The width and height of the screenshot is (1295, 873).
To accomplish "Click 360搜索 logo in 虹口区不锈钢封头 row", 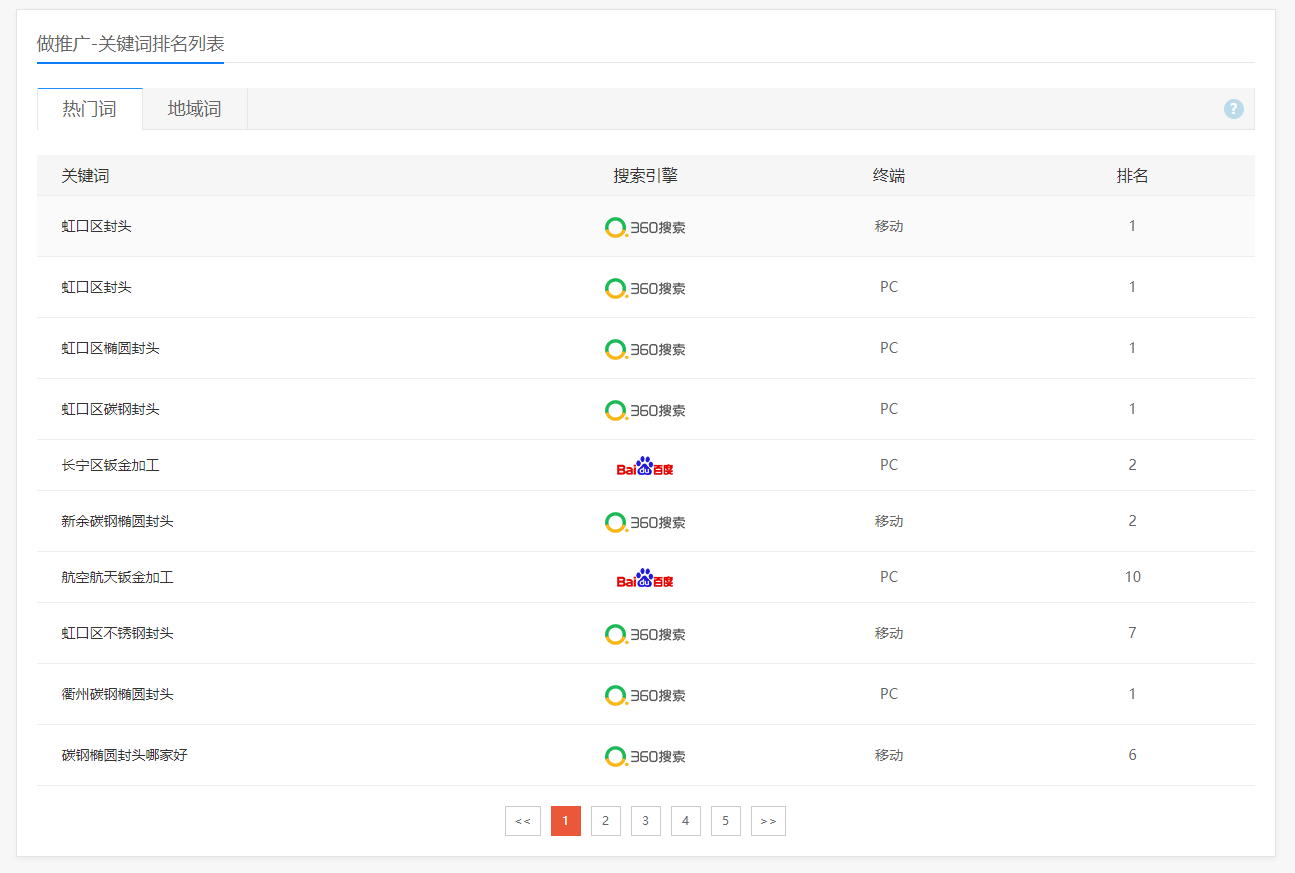I will point(645,634).
